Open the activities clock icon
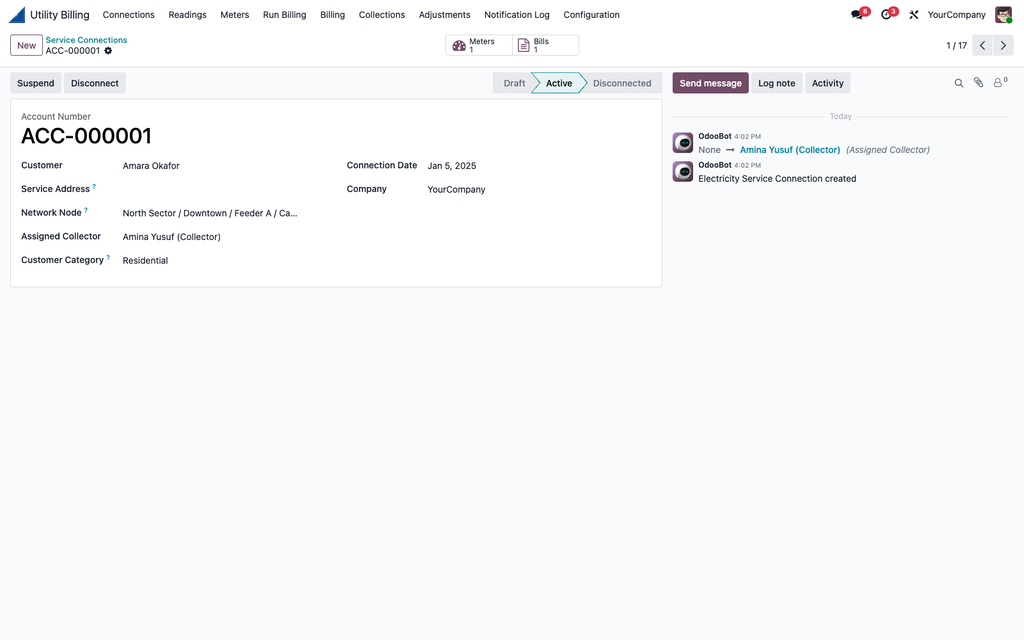 [x=886, y=14]
